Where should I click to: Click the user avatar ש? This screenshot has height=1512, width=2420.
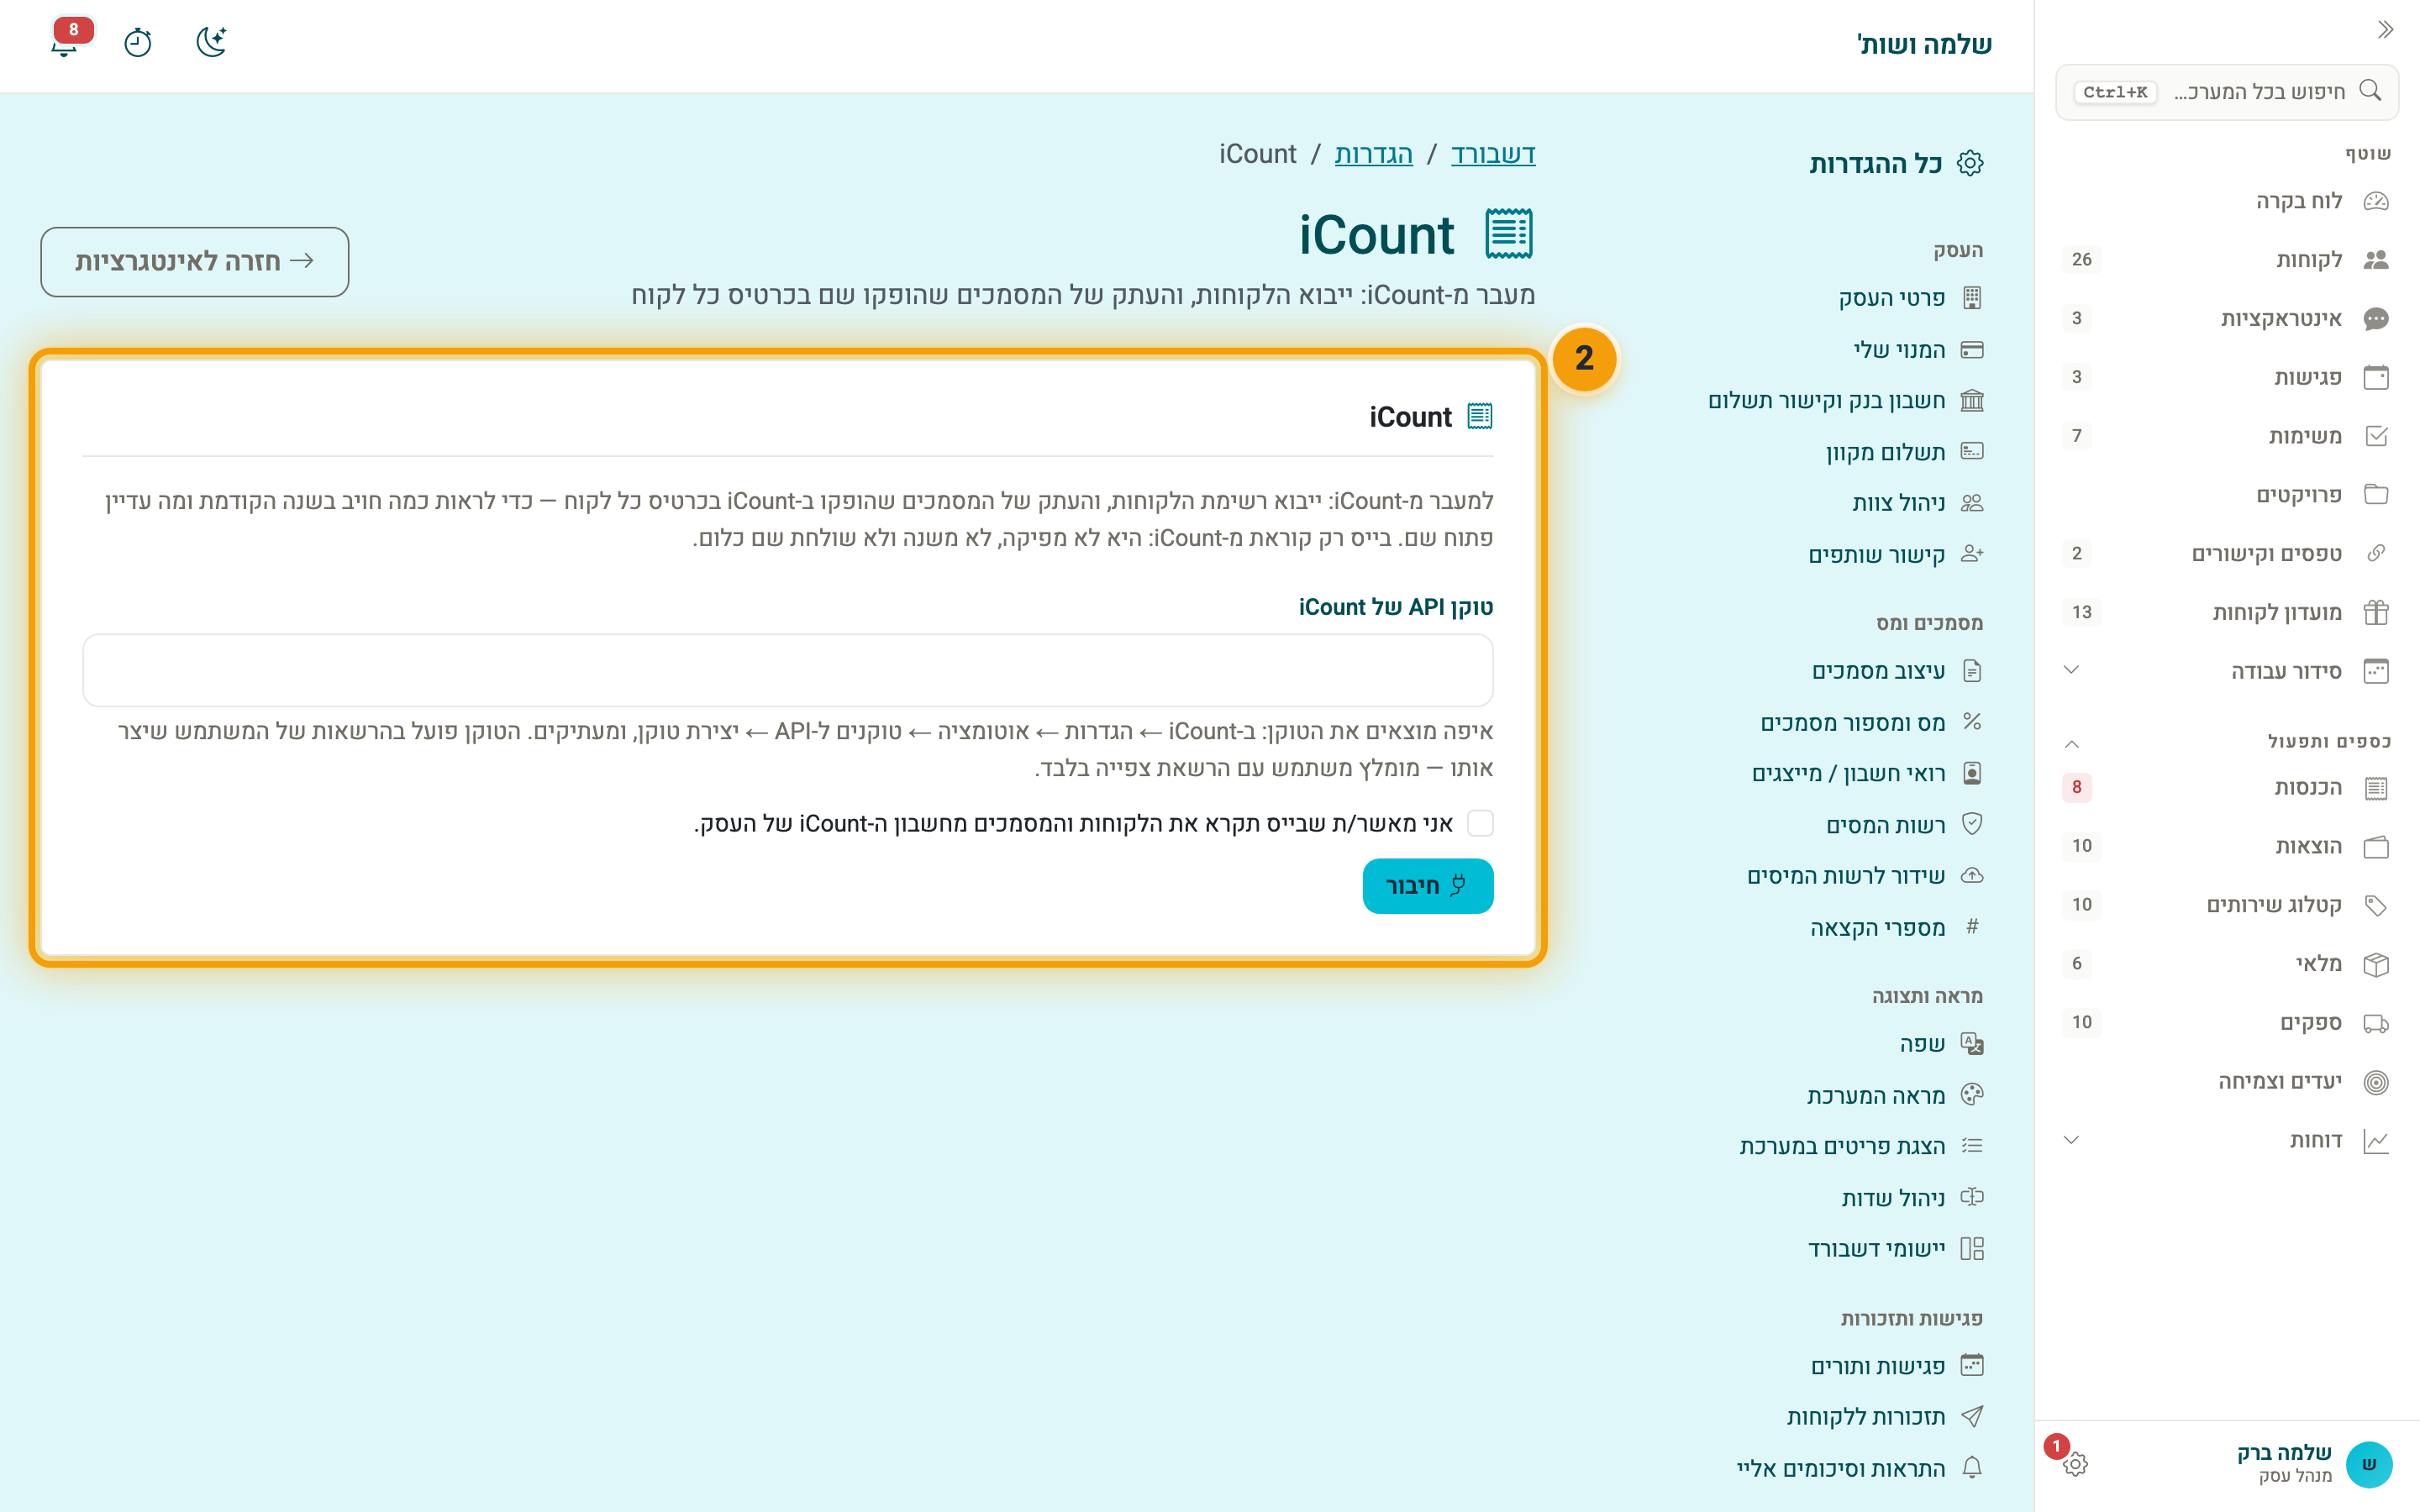click(x=2369, y=1464)
